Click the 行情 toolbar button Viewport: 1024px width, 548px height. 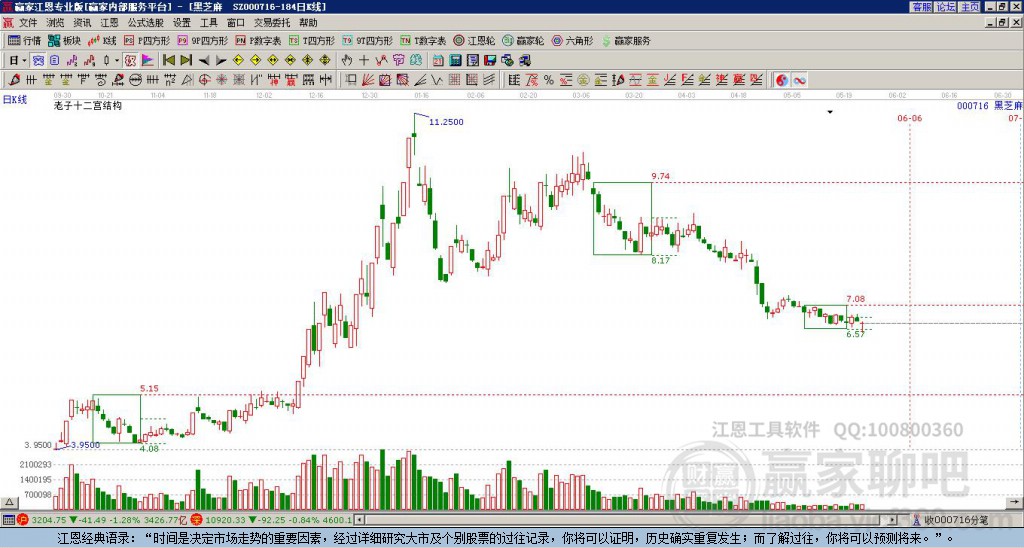pyautogui.click(x=24, y=40)
